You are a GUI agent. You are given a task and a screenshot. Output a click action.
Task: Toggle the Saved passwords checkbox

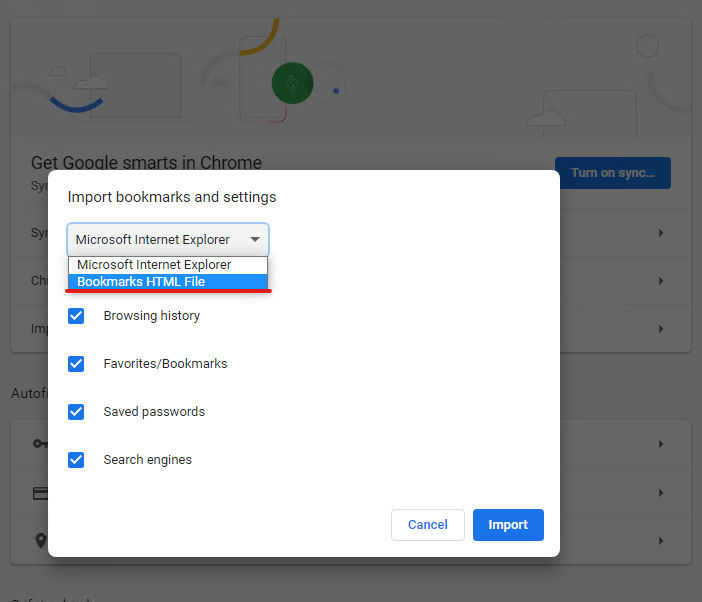tap(76, 411)
